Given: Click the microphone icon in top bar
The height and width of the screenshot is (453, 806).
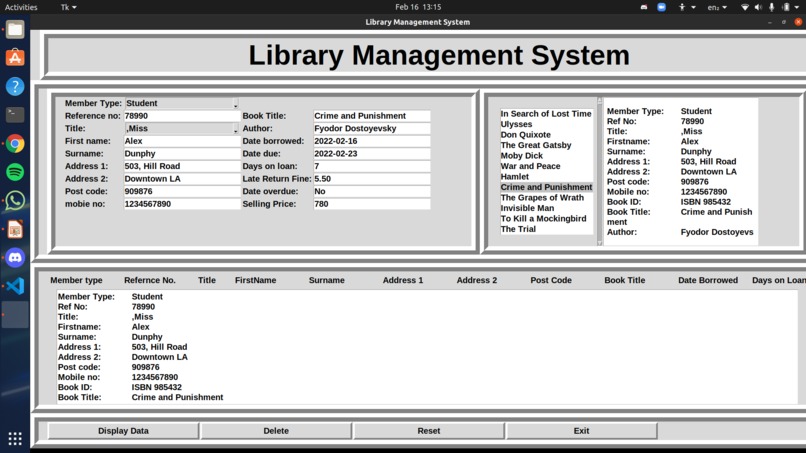Looking at the screenshot, I should tap(772, 7).
